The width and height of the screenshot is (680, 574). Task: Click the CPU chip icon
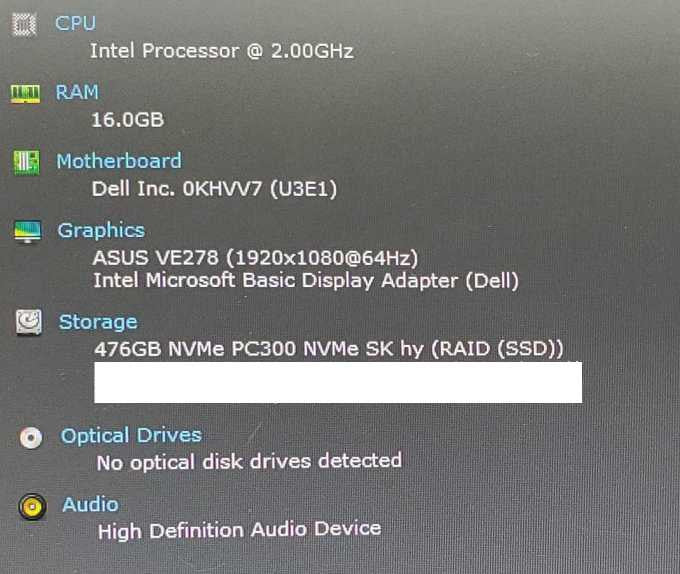point(24,24)
